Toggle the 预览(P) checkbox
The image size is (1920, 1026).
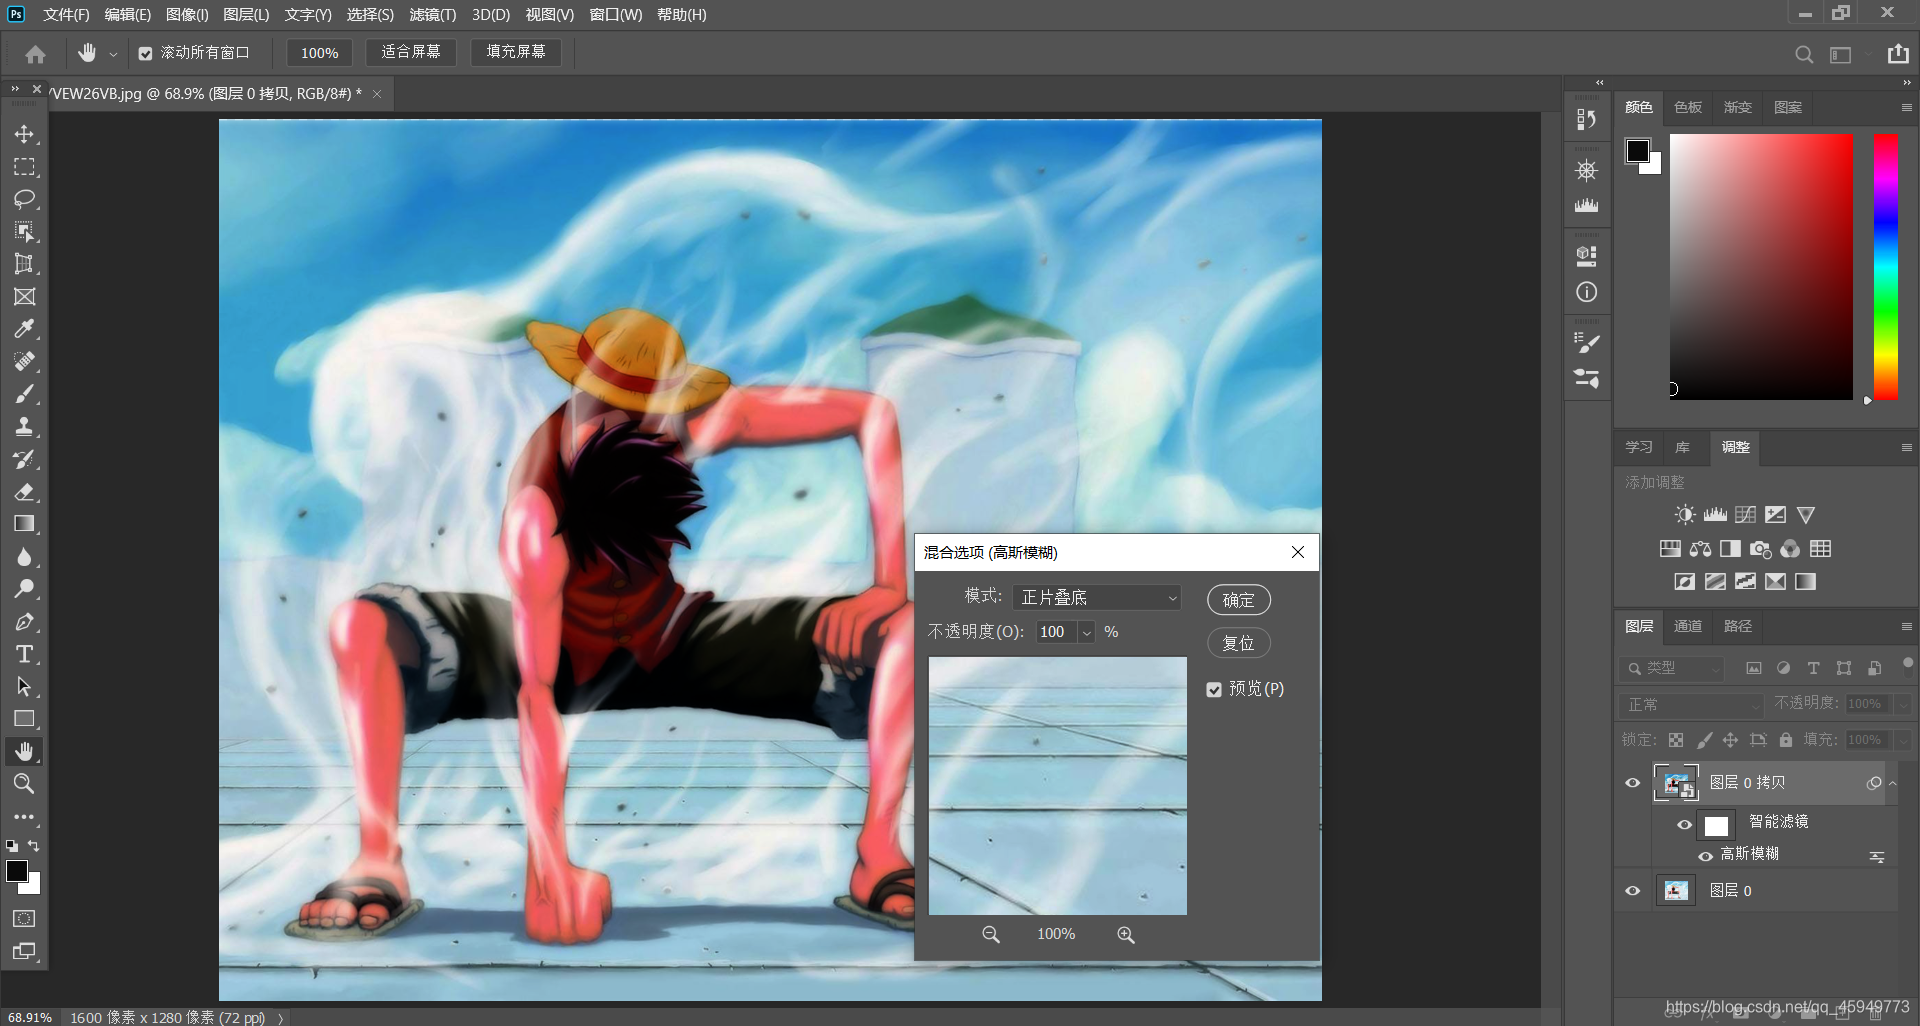pyautogui.click(x=1214, y=689)
